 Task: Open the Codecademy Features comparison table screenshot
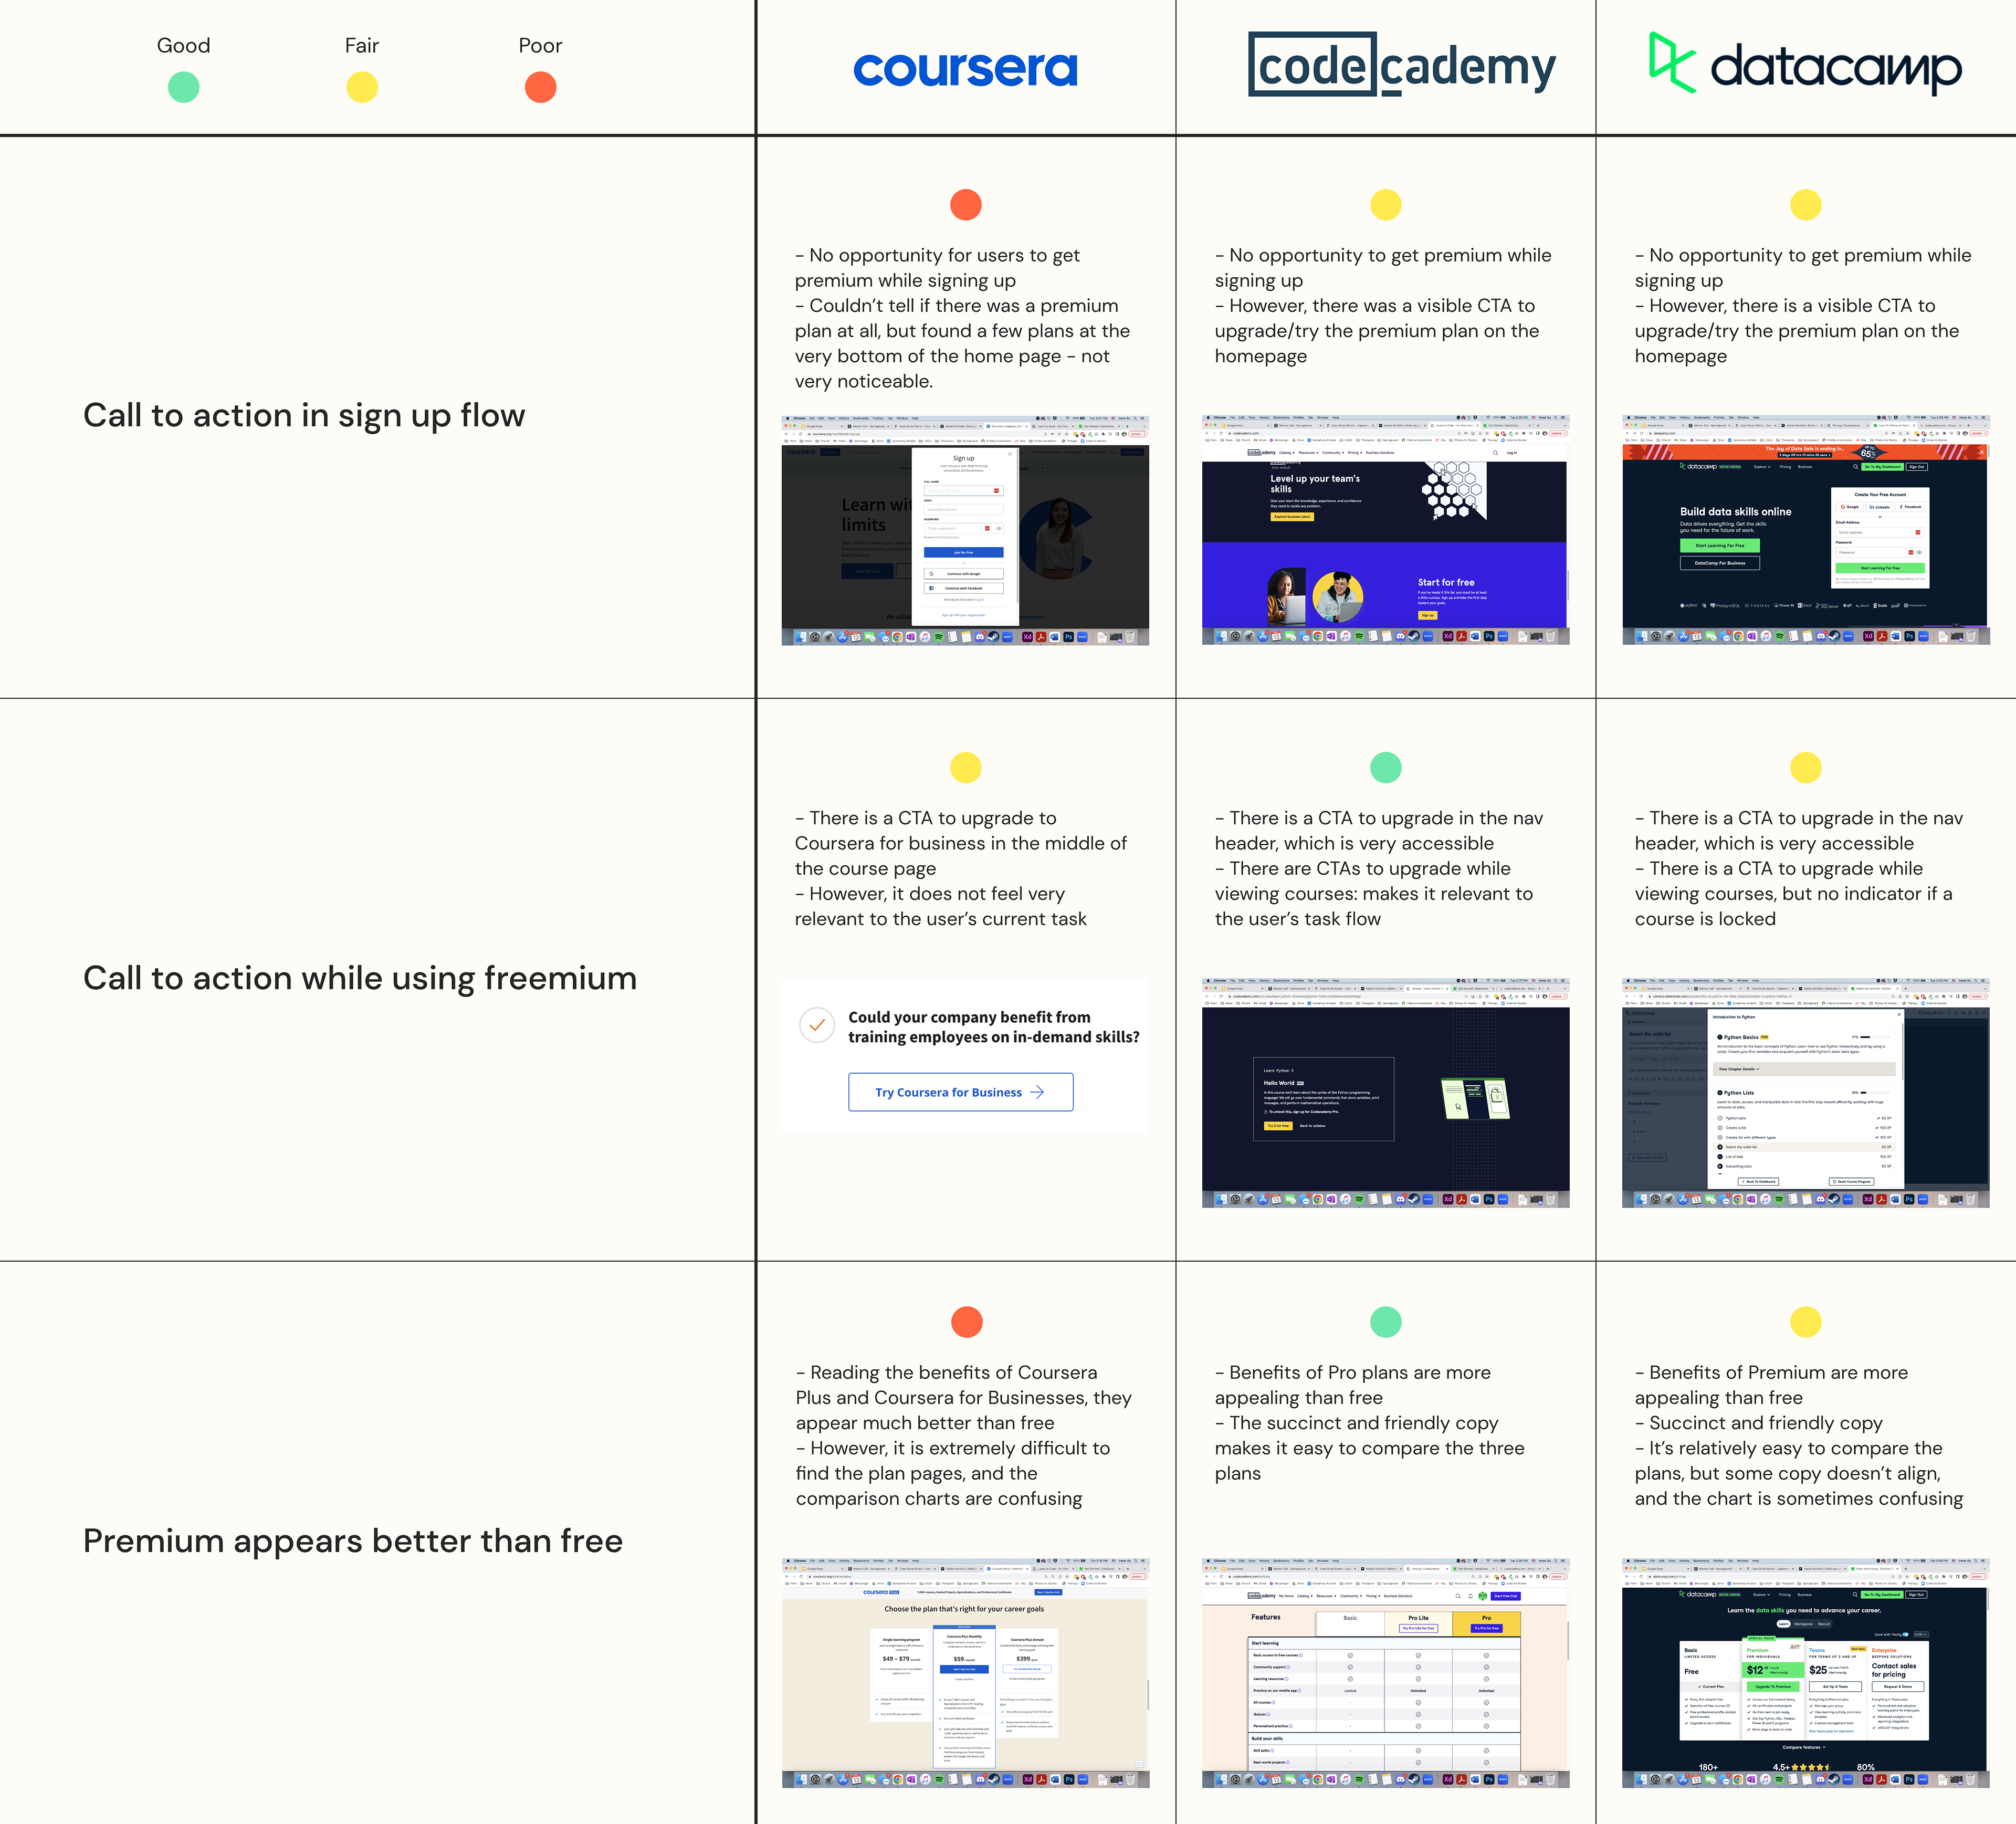1385,1673
